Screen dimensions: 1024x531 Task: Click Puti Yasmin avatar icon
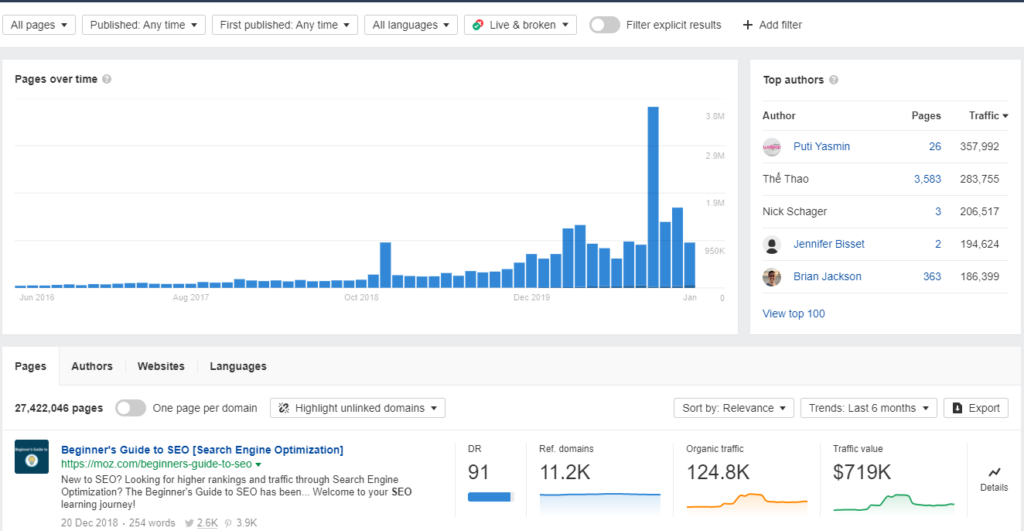772,147
